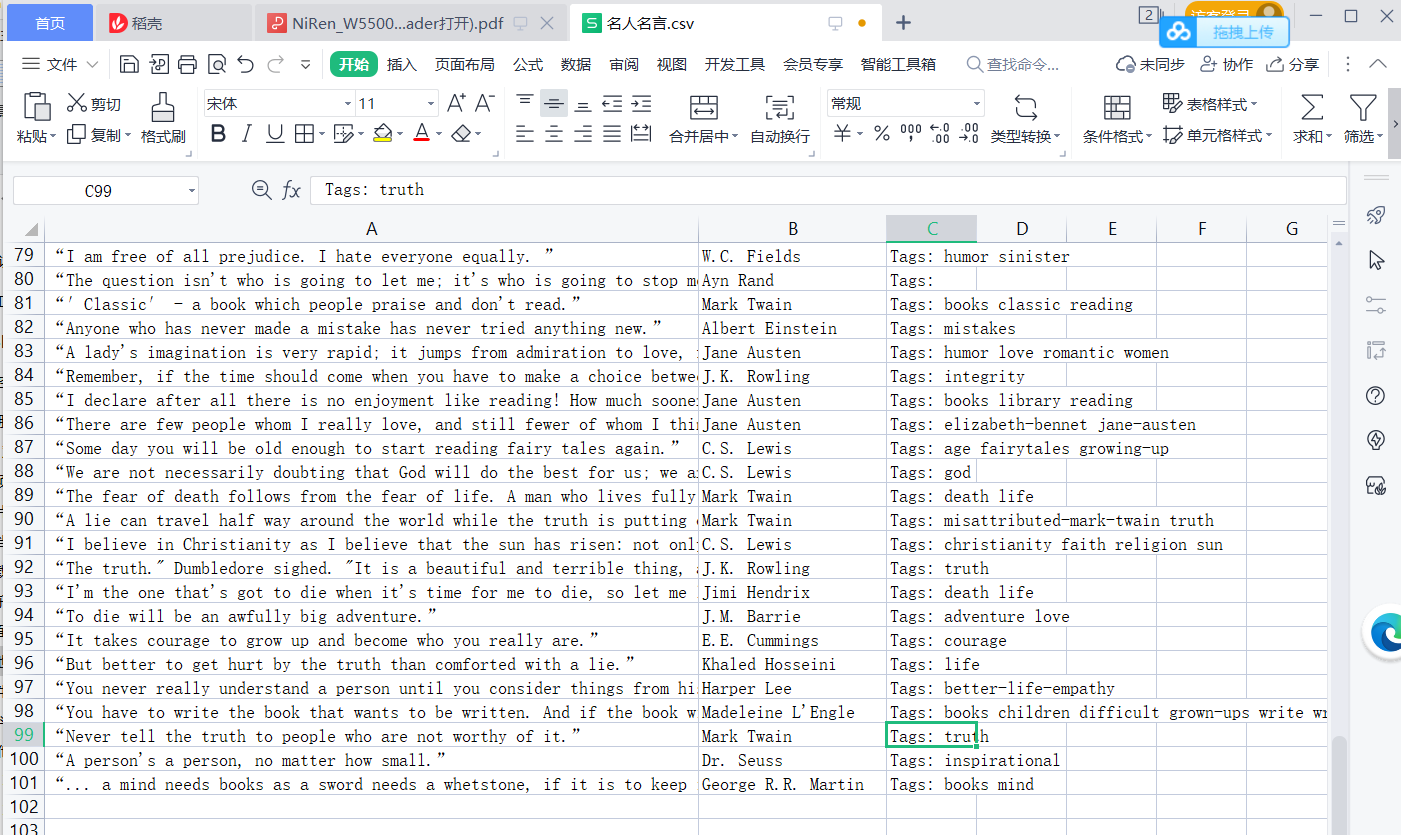The height and width of the screenshot is (835, 1401).
Task: Click the Collaborate (协作) button
Action: (x=1227, y=64)
